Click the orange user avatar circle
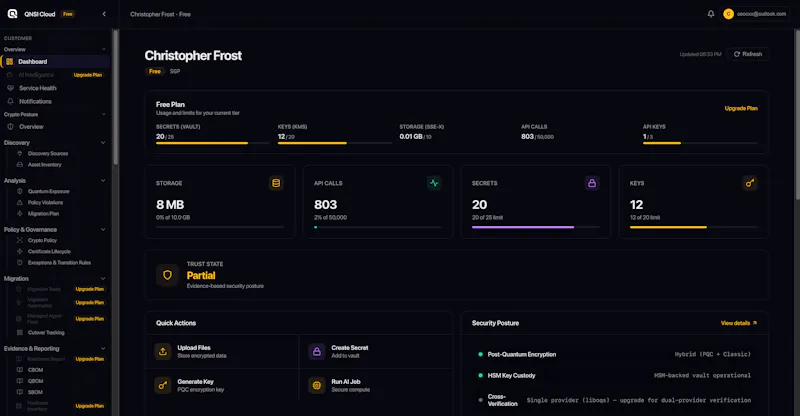800x416 pixels. [x=728, y=14]
